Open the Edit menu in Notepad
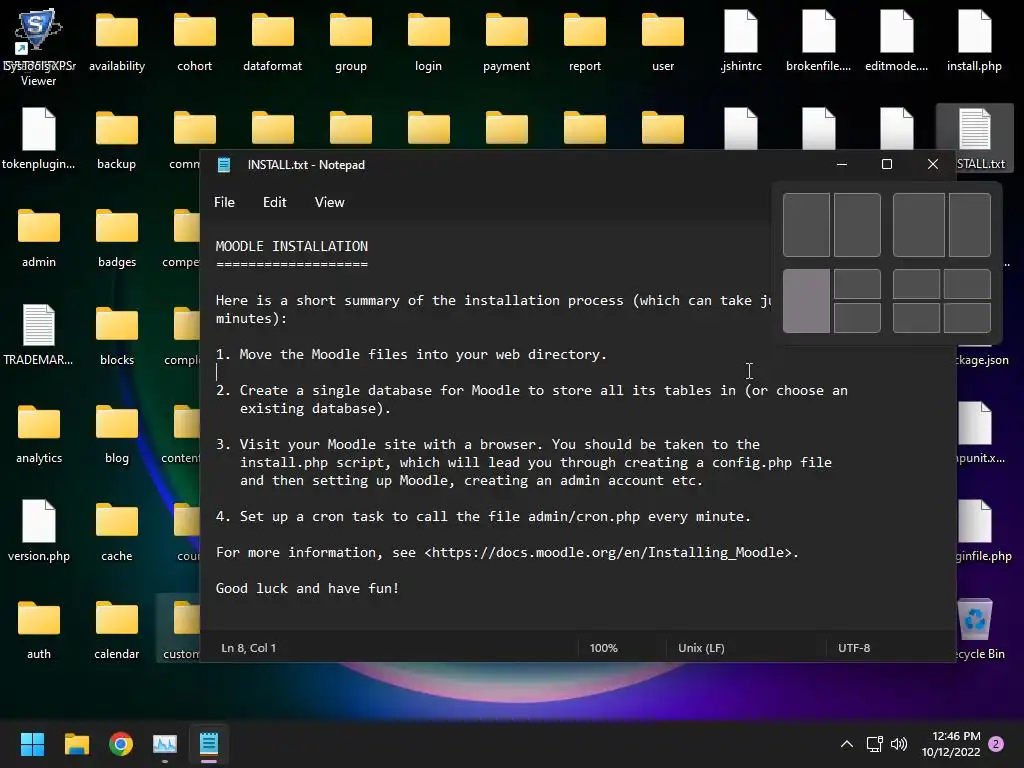This screenshot has height=768, width=1024. pyautogui.click(x=274, y=202)
